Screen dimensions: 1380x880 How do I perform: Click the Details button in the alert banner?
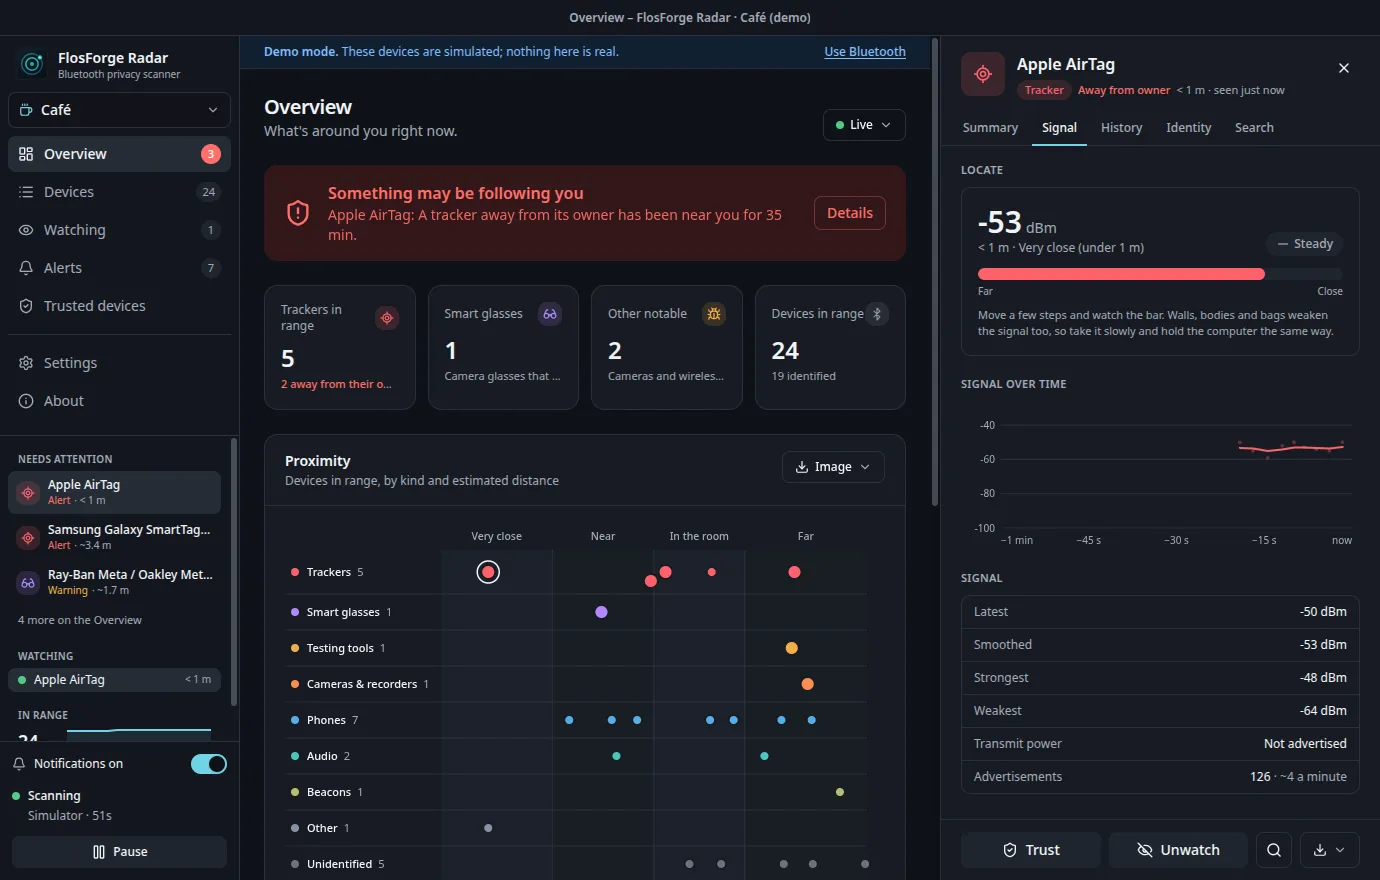coord(850,213)
